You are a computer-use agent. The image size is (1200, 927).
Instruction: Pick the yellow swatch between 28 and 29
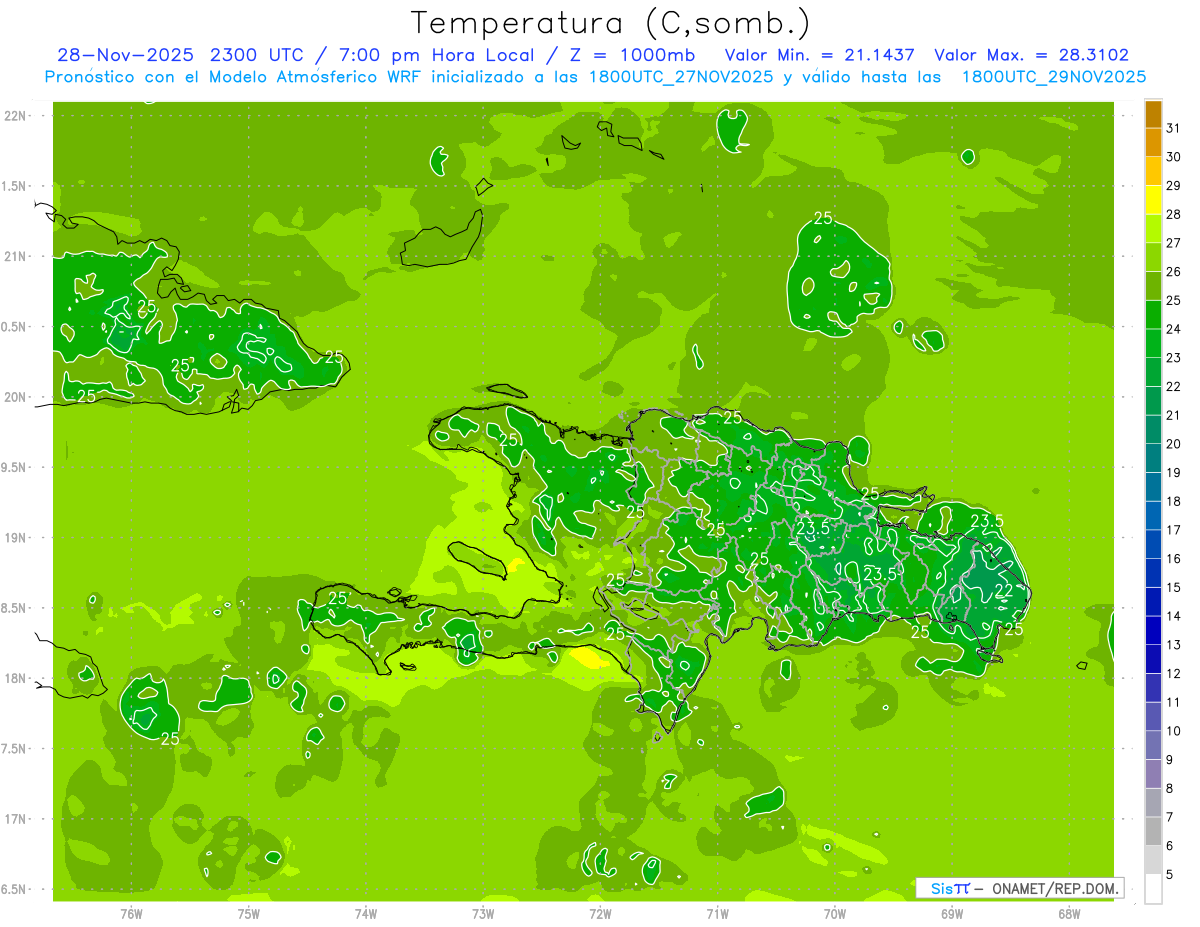pos(1153,201)
